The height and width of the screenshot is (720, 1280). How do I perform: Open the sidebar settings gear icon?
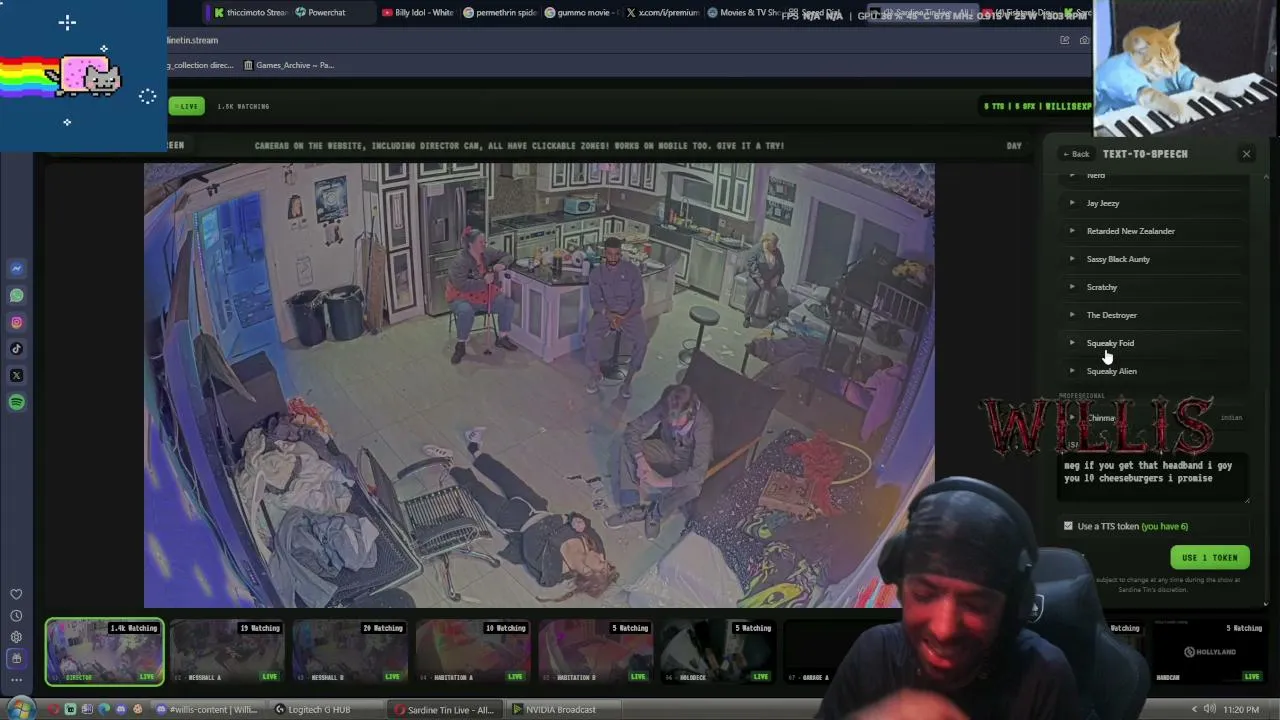tap(16, 637)
